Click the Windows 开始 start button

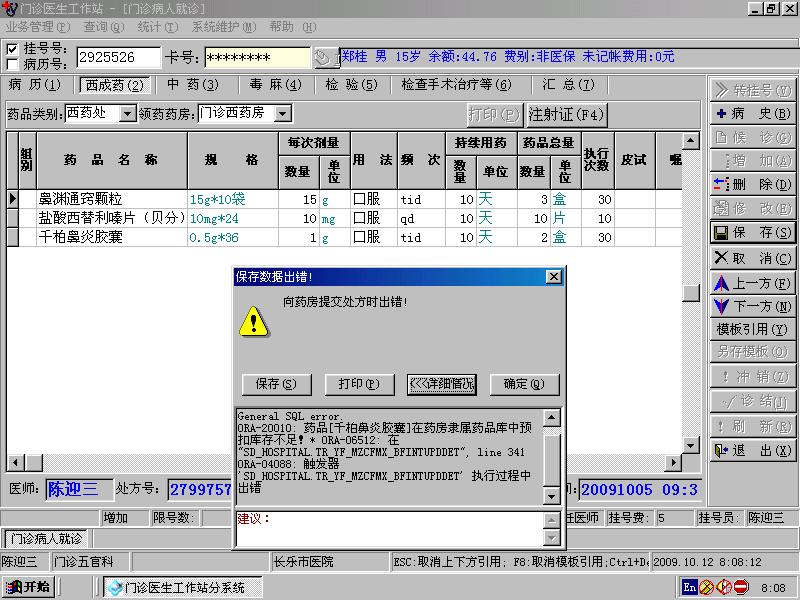coord(29,587)
